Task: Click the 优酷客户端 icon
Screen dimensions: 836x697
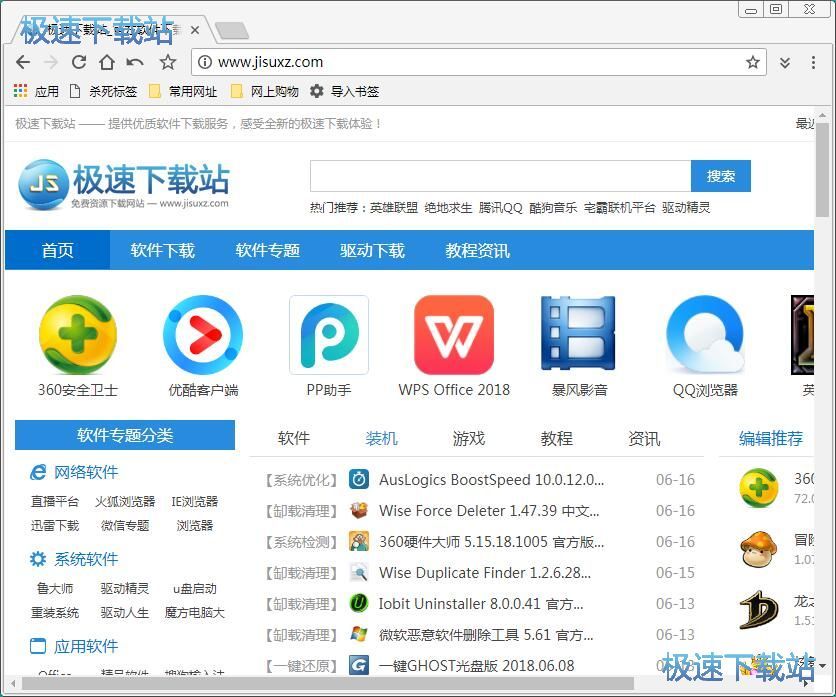Action: 203,334
